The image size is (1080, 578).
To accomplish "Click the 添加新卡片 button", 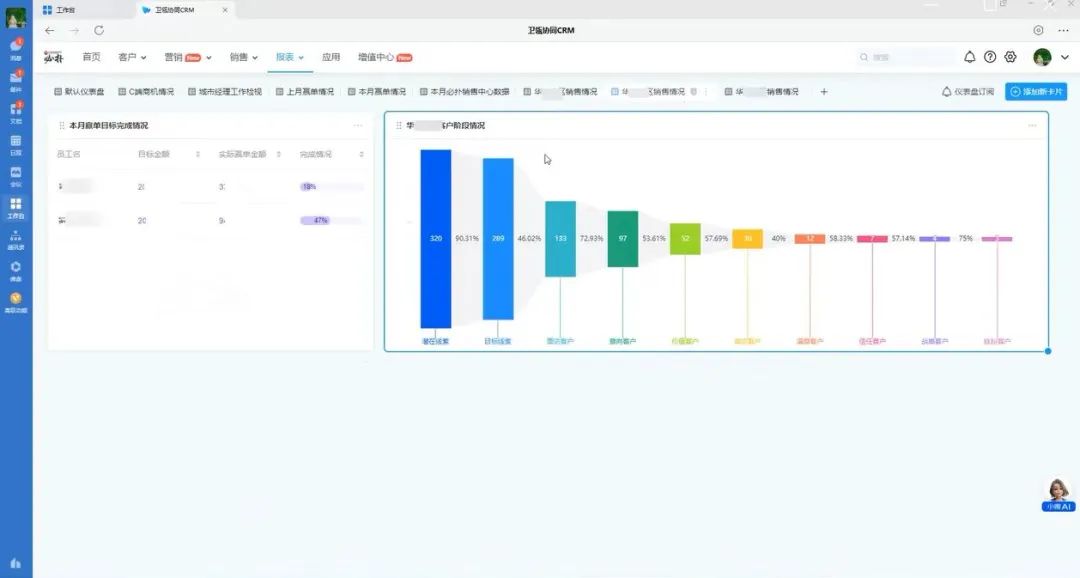I will (x=1036, y=92).
